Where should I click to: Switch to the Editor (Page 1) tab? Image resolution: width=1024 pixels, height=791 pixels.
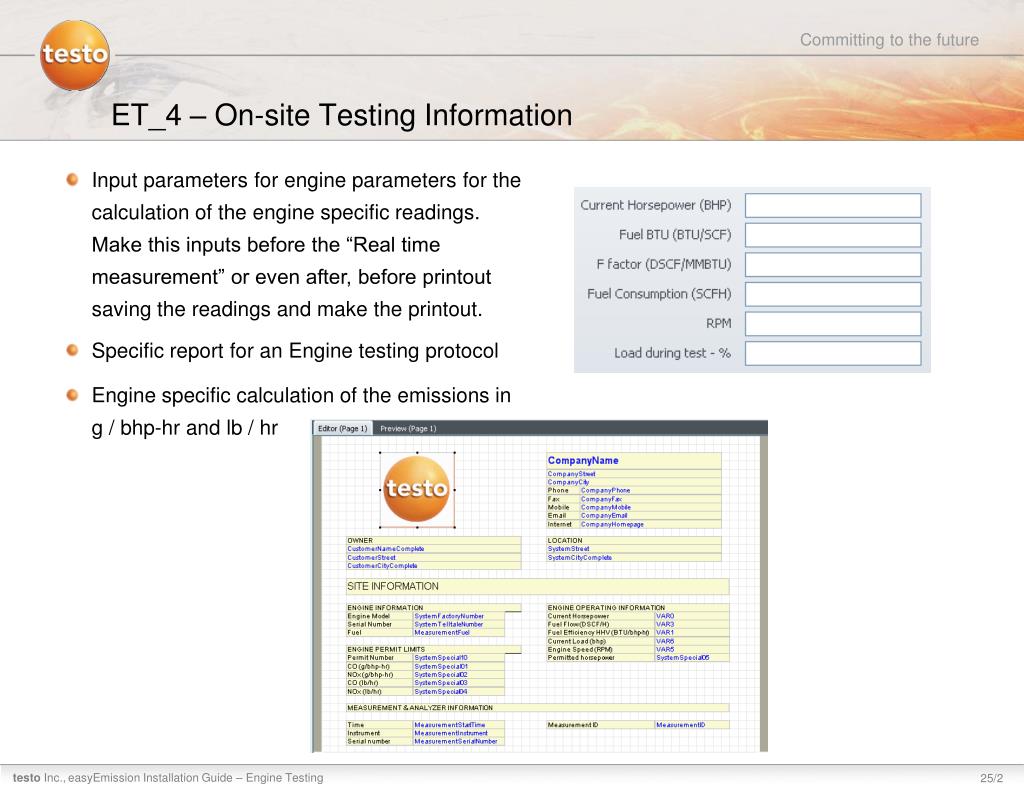342,428
